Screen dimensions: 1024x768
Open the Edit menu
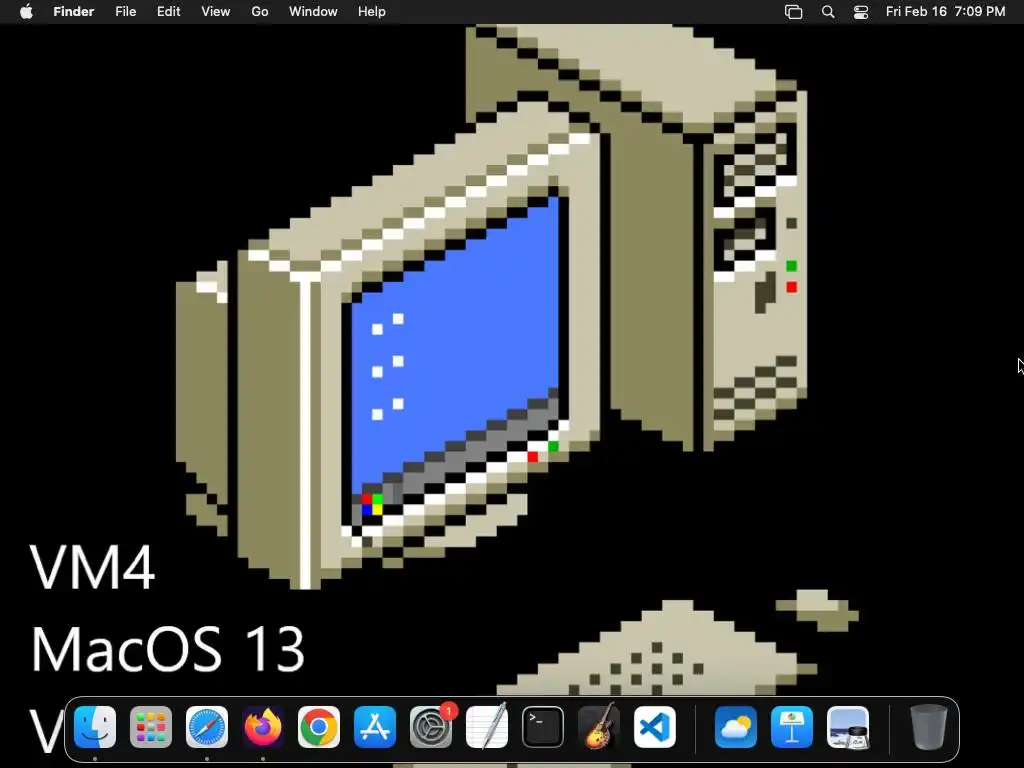[x=168, y=12]
